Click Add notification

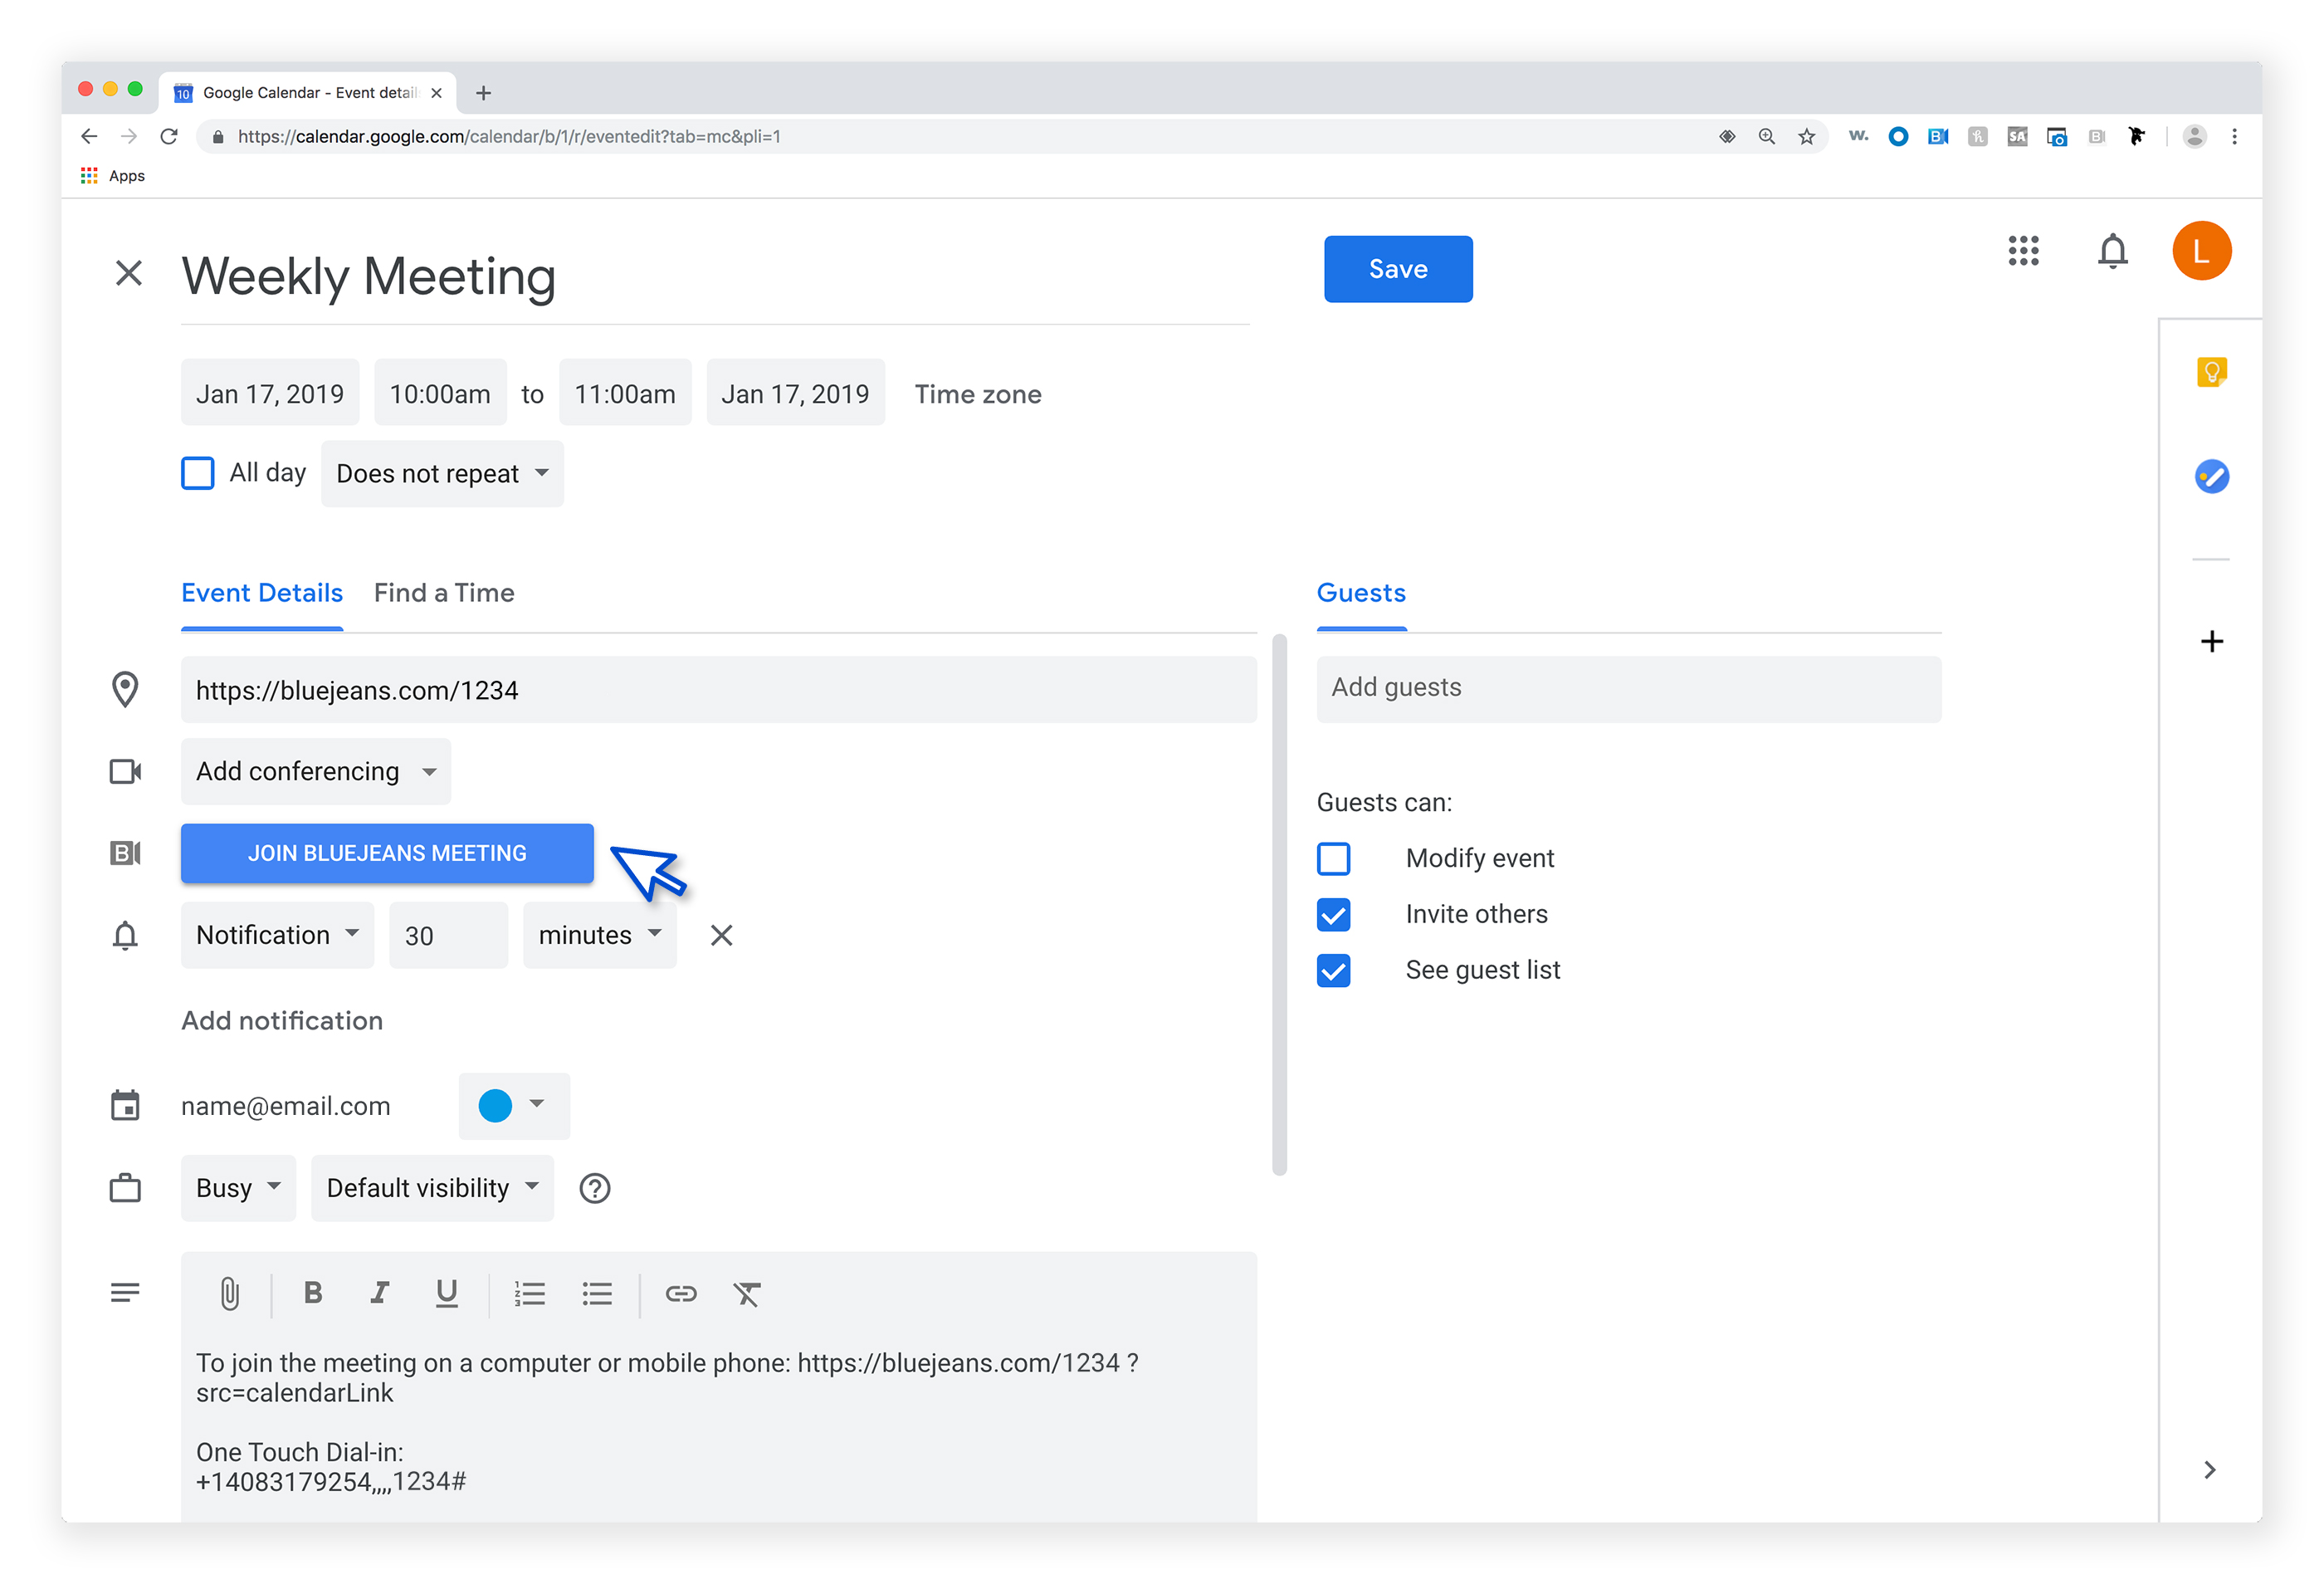point(282,1021)
